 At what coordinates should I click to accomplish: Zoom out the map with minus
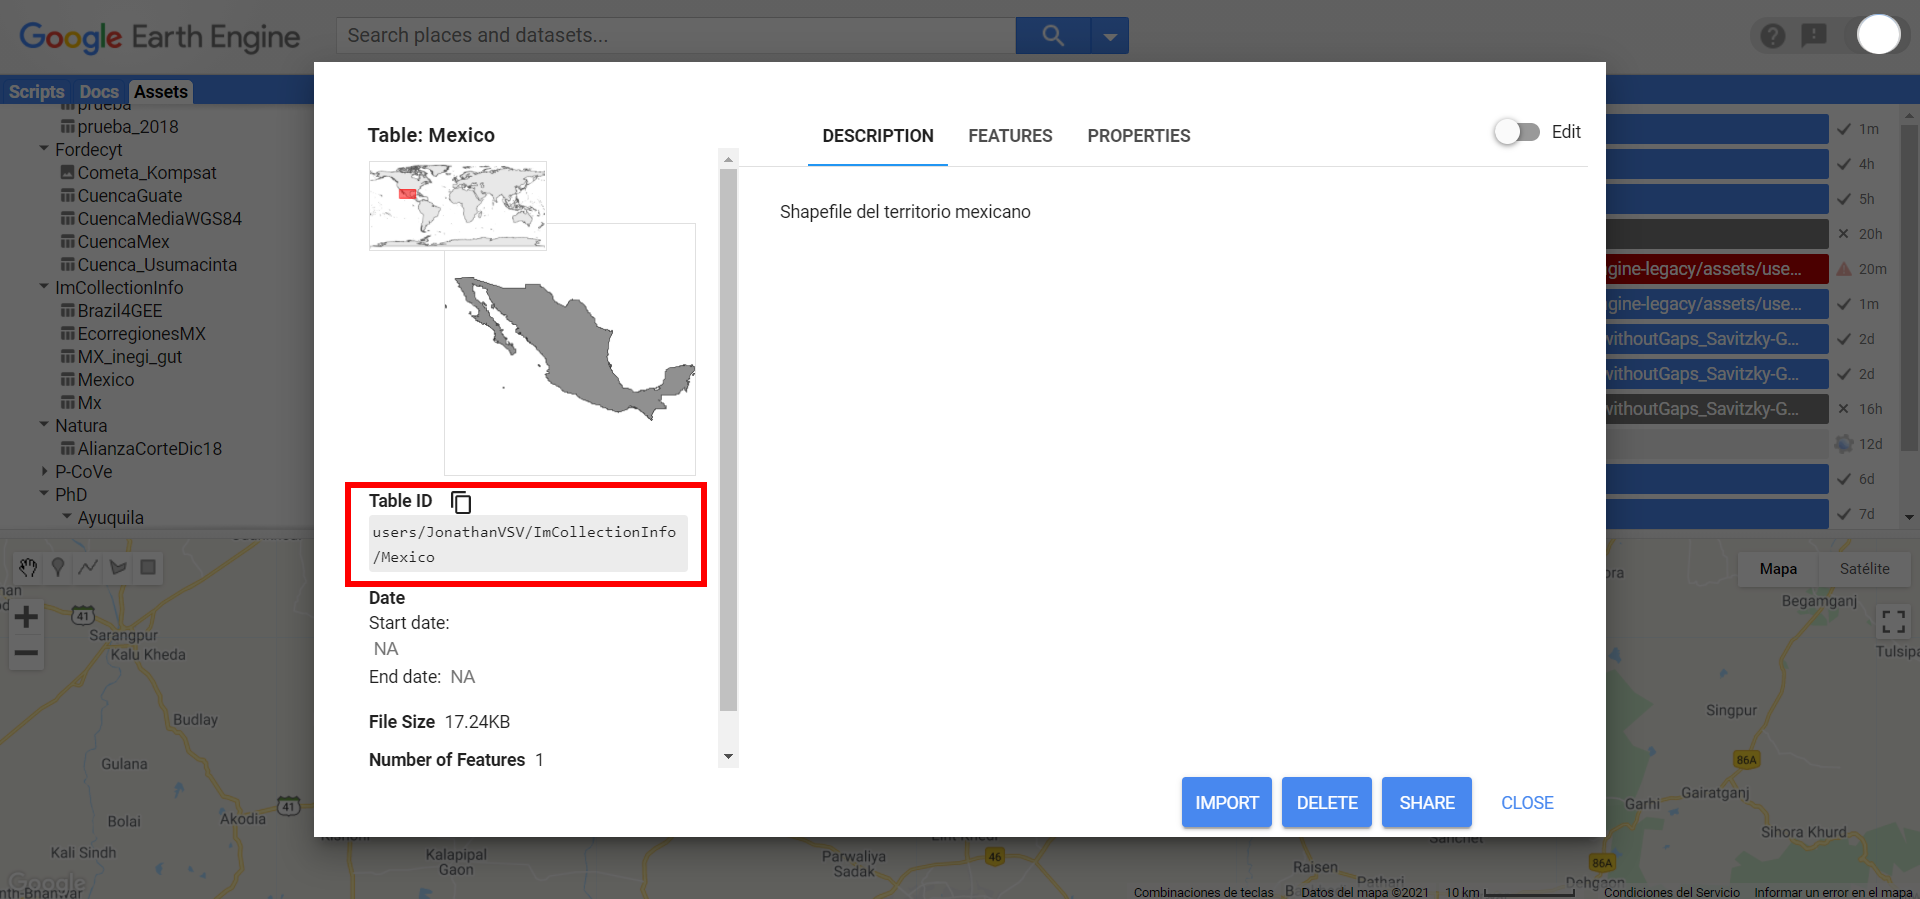click(27, 653)
